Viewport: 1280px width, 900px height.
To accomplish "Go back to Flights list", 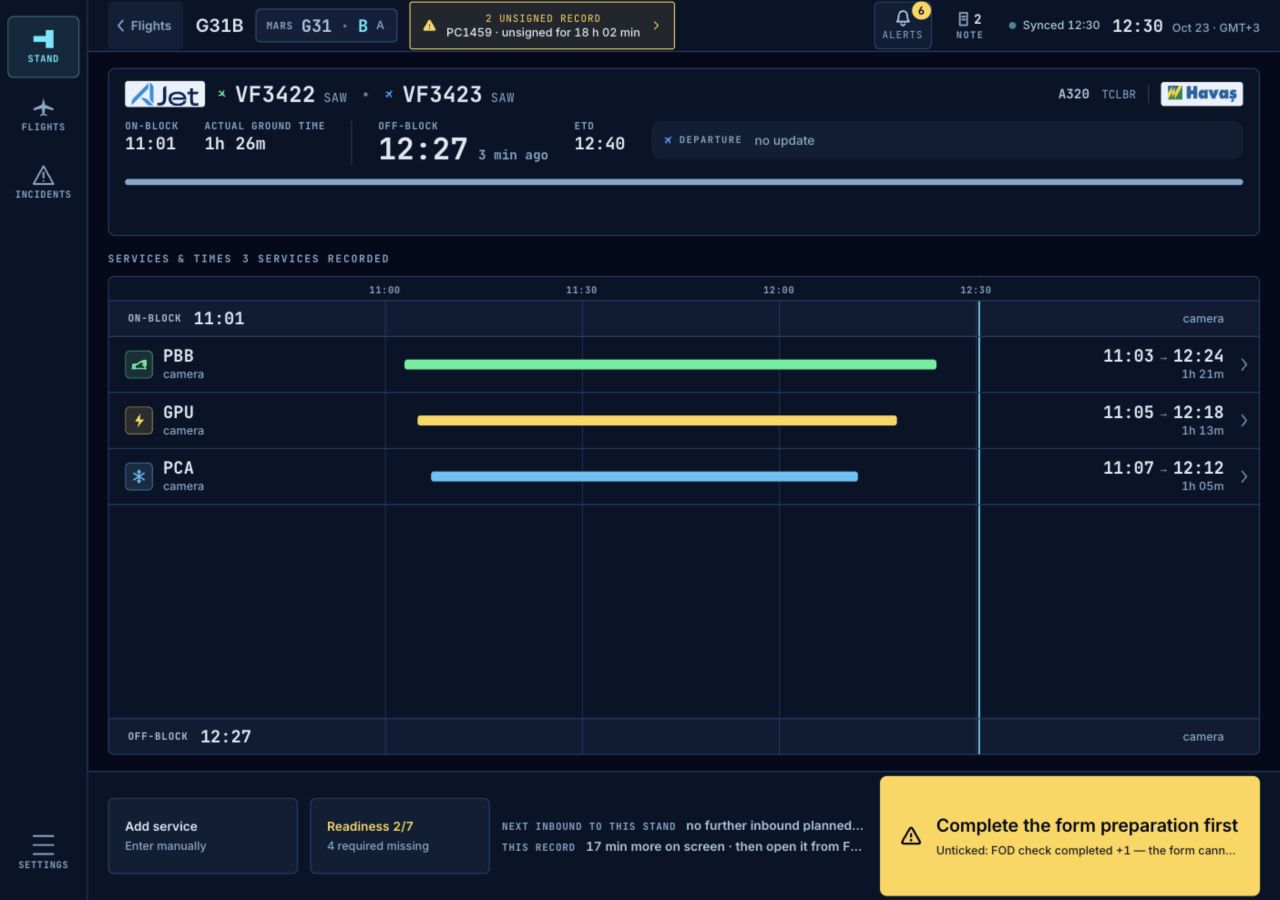I will point(145,26).
